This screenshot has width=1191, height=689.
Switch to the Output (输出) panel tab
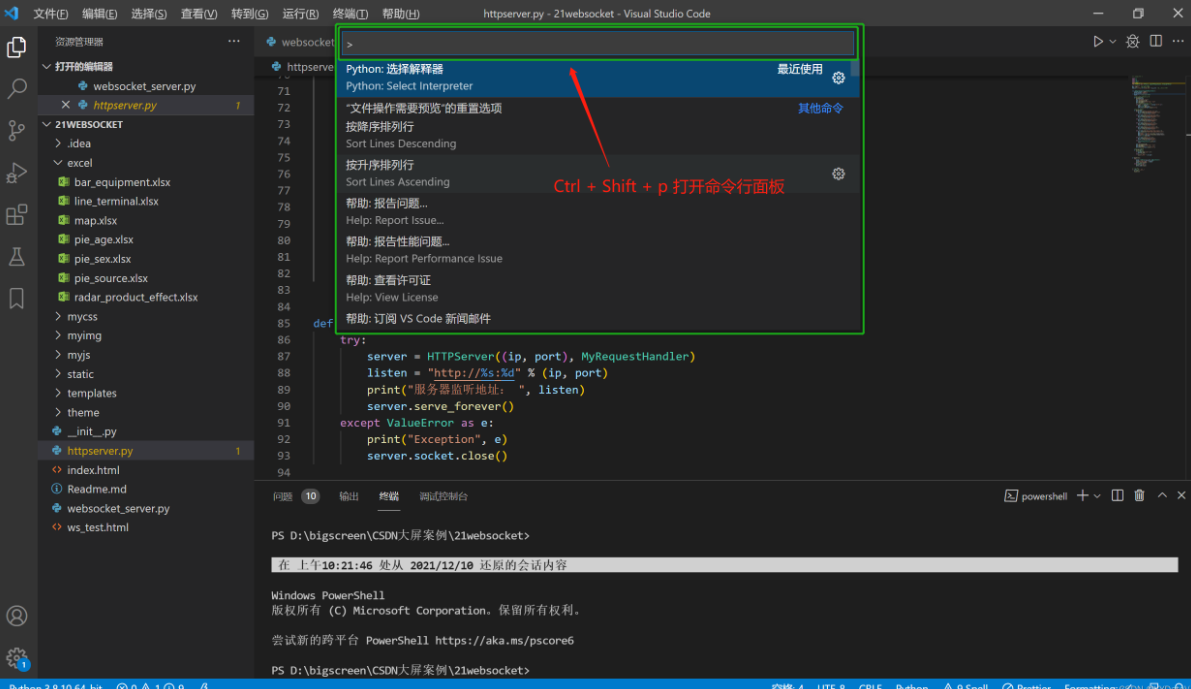point(349,496)
